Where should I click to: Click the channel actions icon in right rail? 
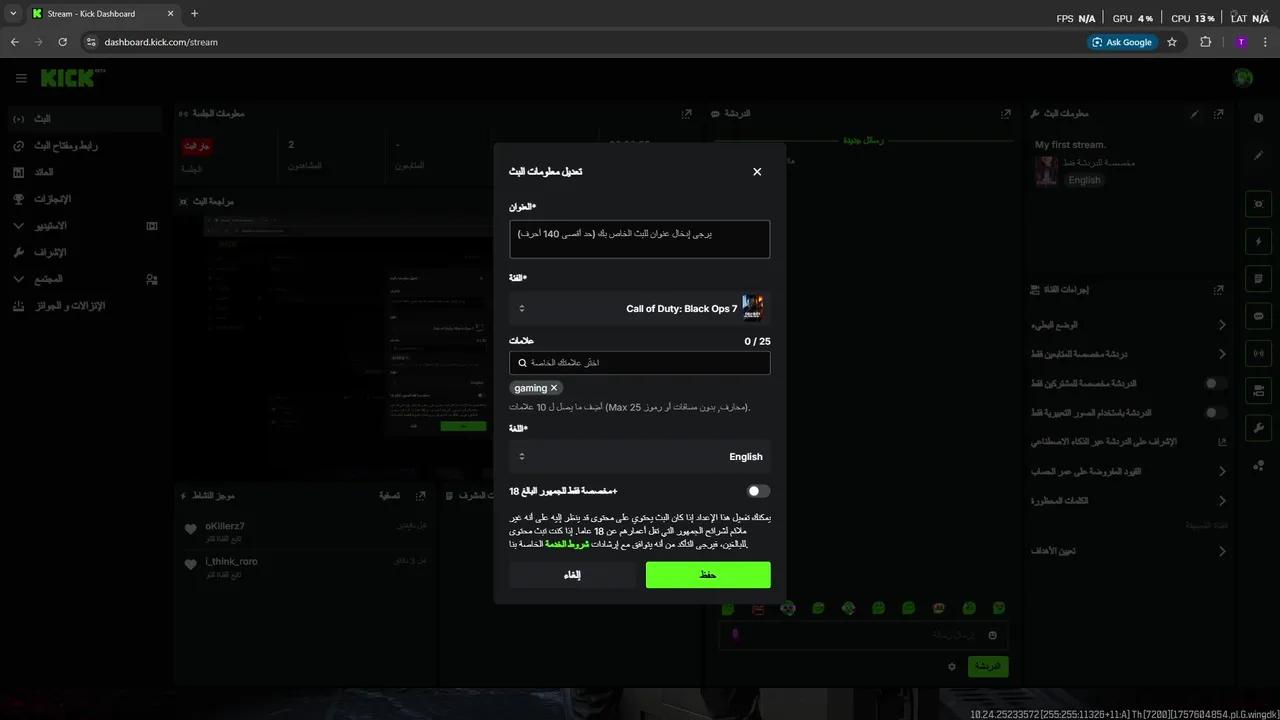(x=1258, y=390)
